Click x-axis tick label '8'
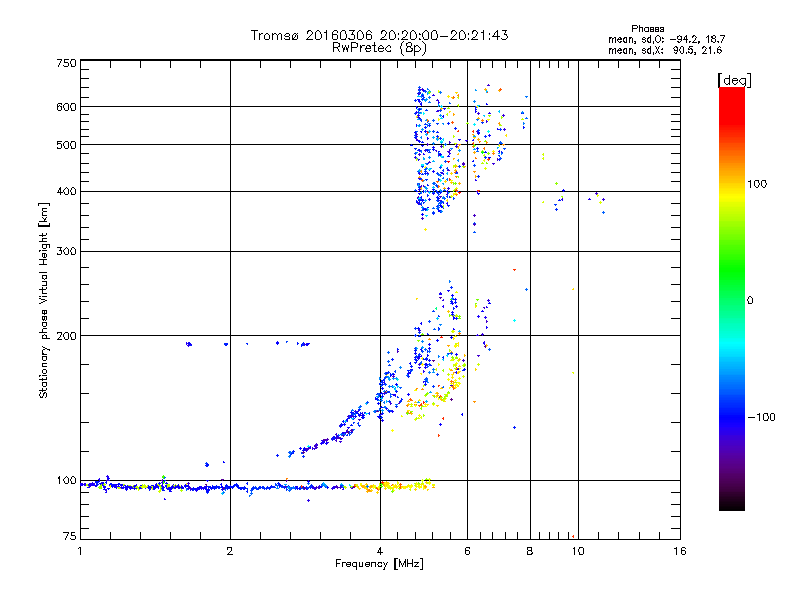The height and width of the screenshot is (600, 800). 530,552
